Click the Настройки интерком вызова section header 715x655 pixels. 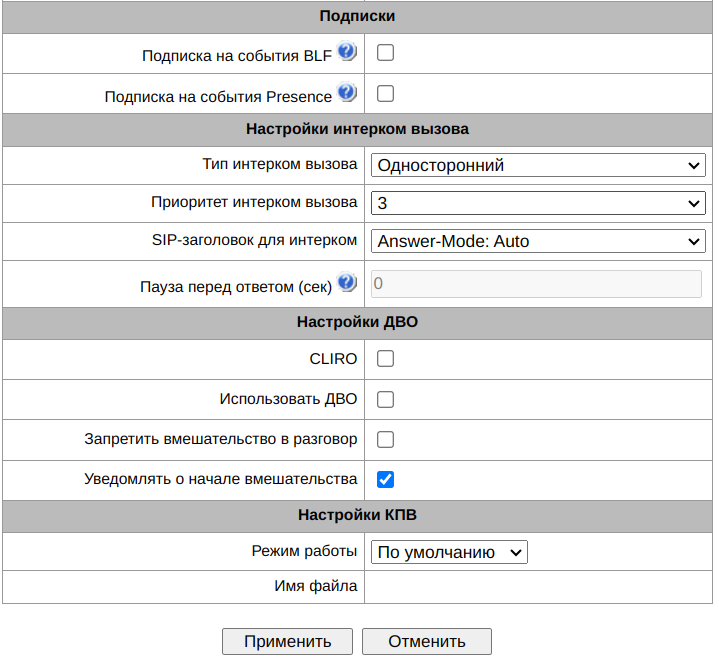(357, 128)
